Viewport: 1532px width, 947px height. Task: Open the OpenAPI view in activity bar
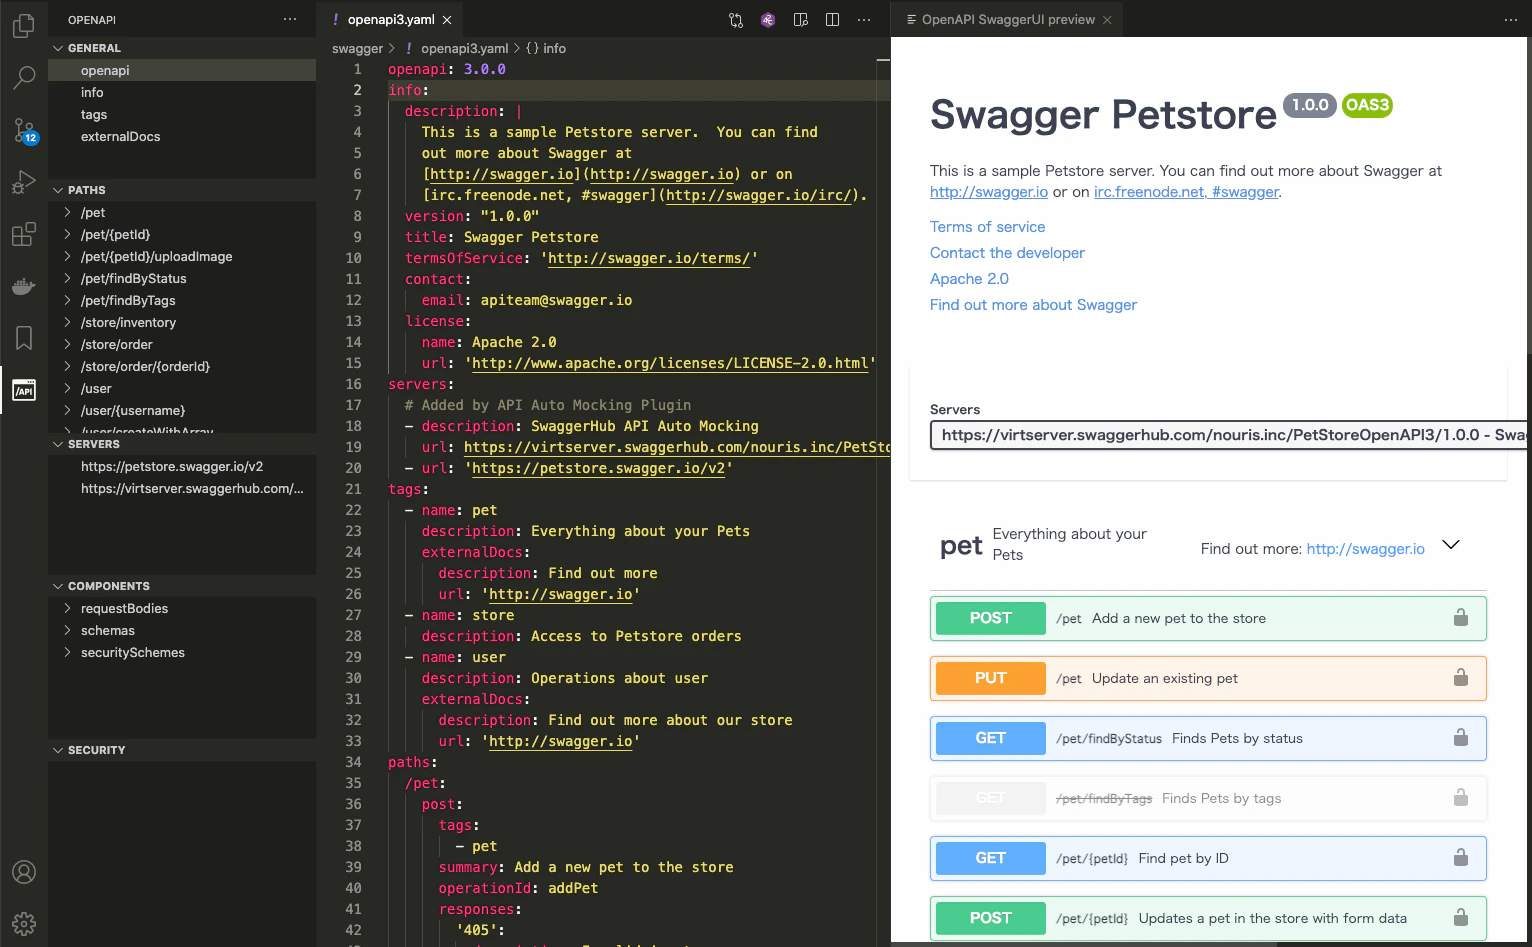(24, 390)
